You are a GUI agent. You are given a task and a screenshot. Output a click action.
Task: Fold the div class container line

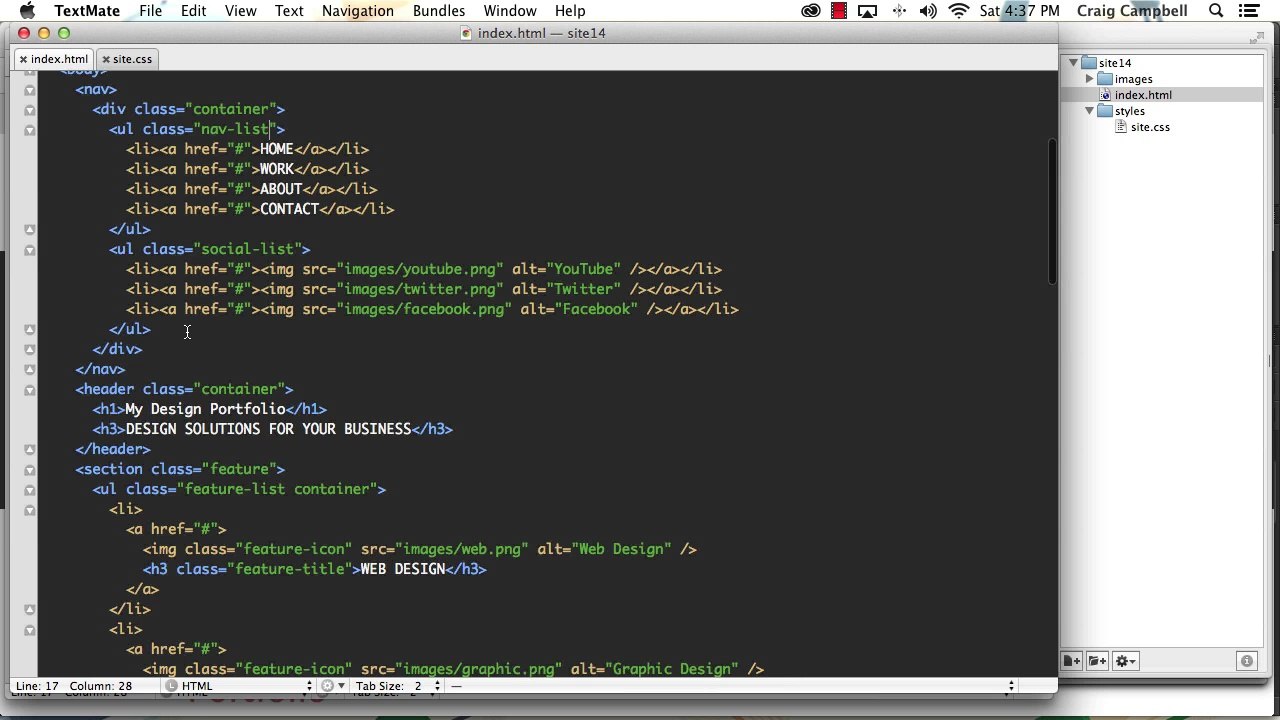click(29, 109)
